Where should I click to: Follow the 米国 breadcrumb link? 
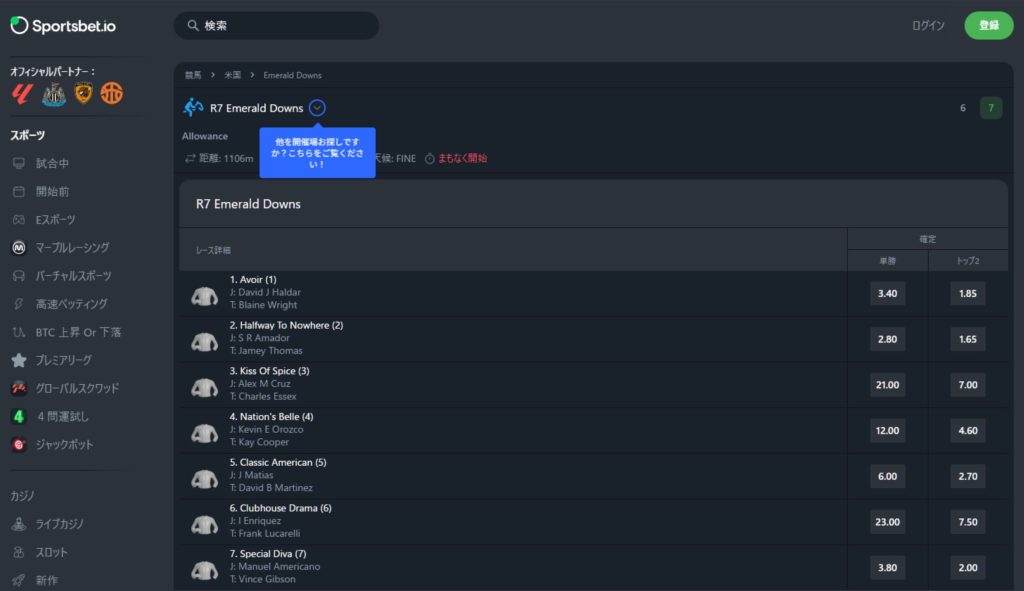click(x=232, y=75)
